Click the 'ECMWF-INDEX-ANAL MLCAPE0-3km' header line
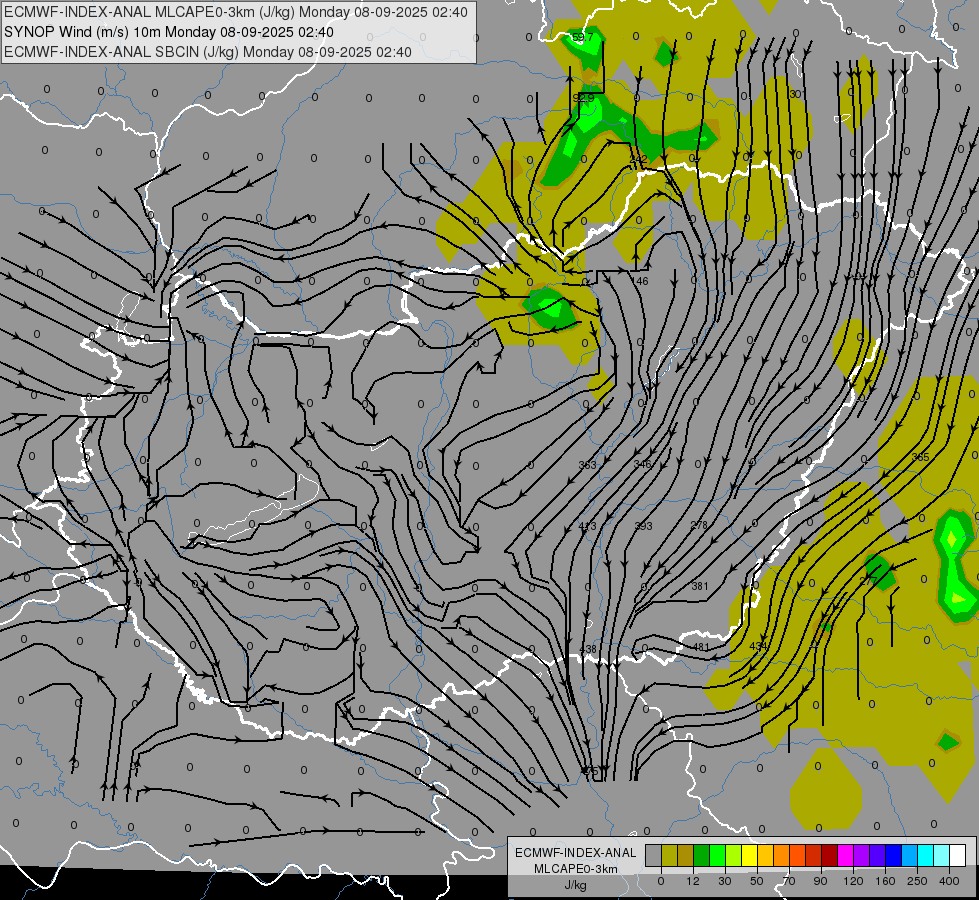This screenshot has height=900, width=979. (235, 12)
